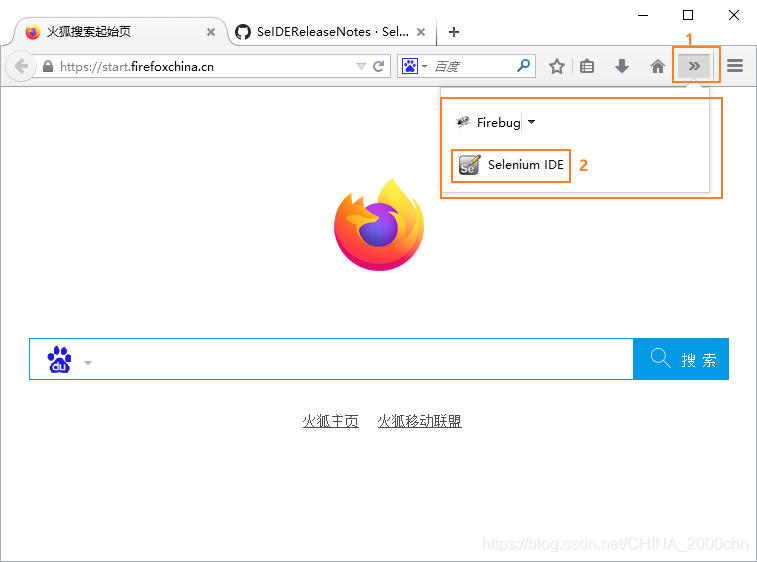Viewport: 757px width, 562px height.
Task: Toggle the overflow chevron toolbar button
Action: [694, 66]
